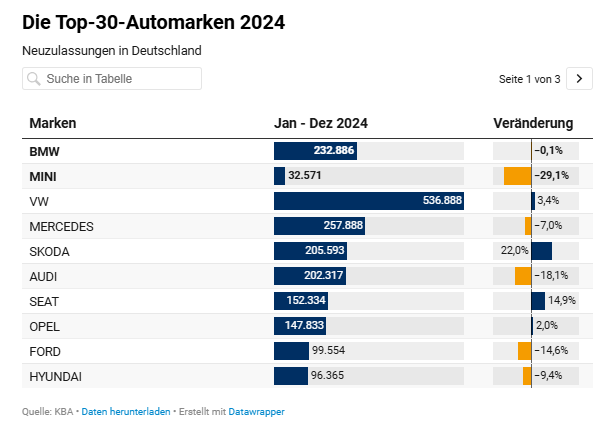Select the SEAT 152.334 bar

tap(301, 301)
